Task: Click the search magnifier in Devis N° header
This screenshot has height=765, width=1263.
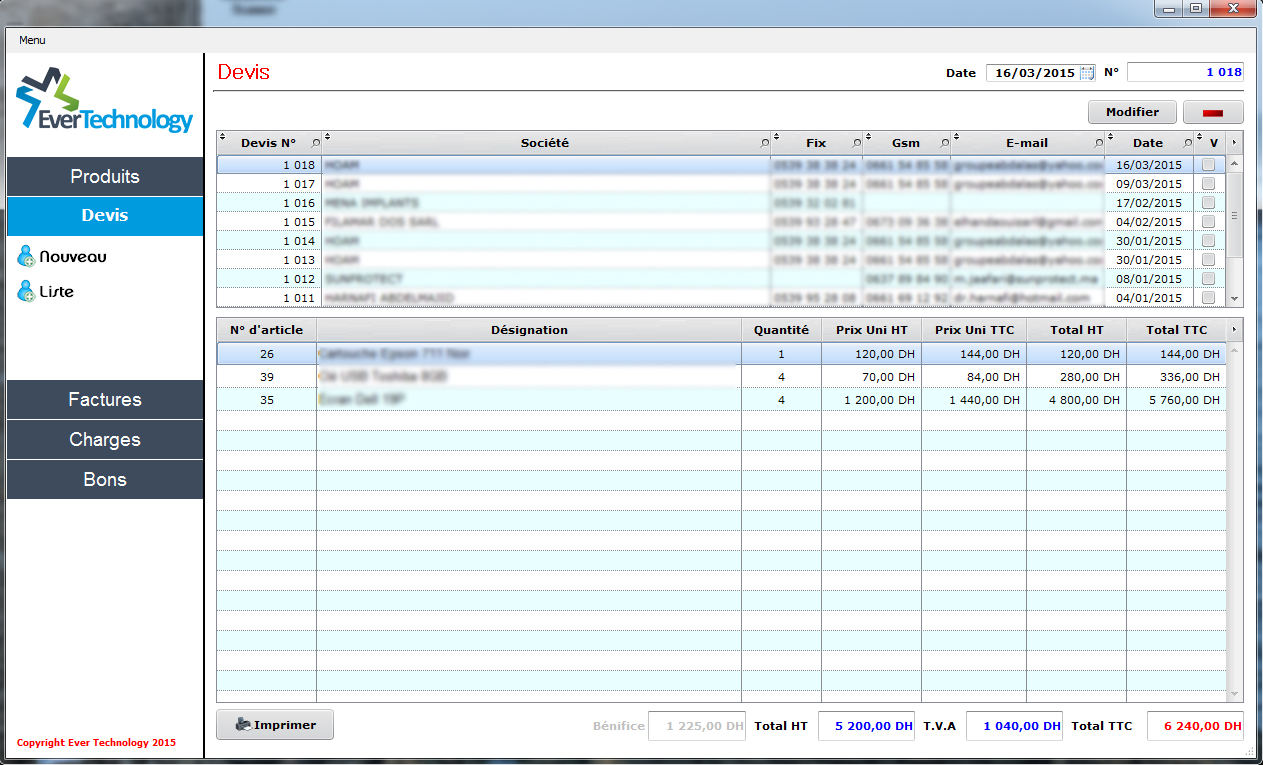Action: click(x=316, y=143)
